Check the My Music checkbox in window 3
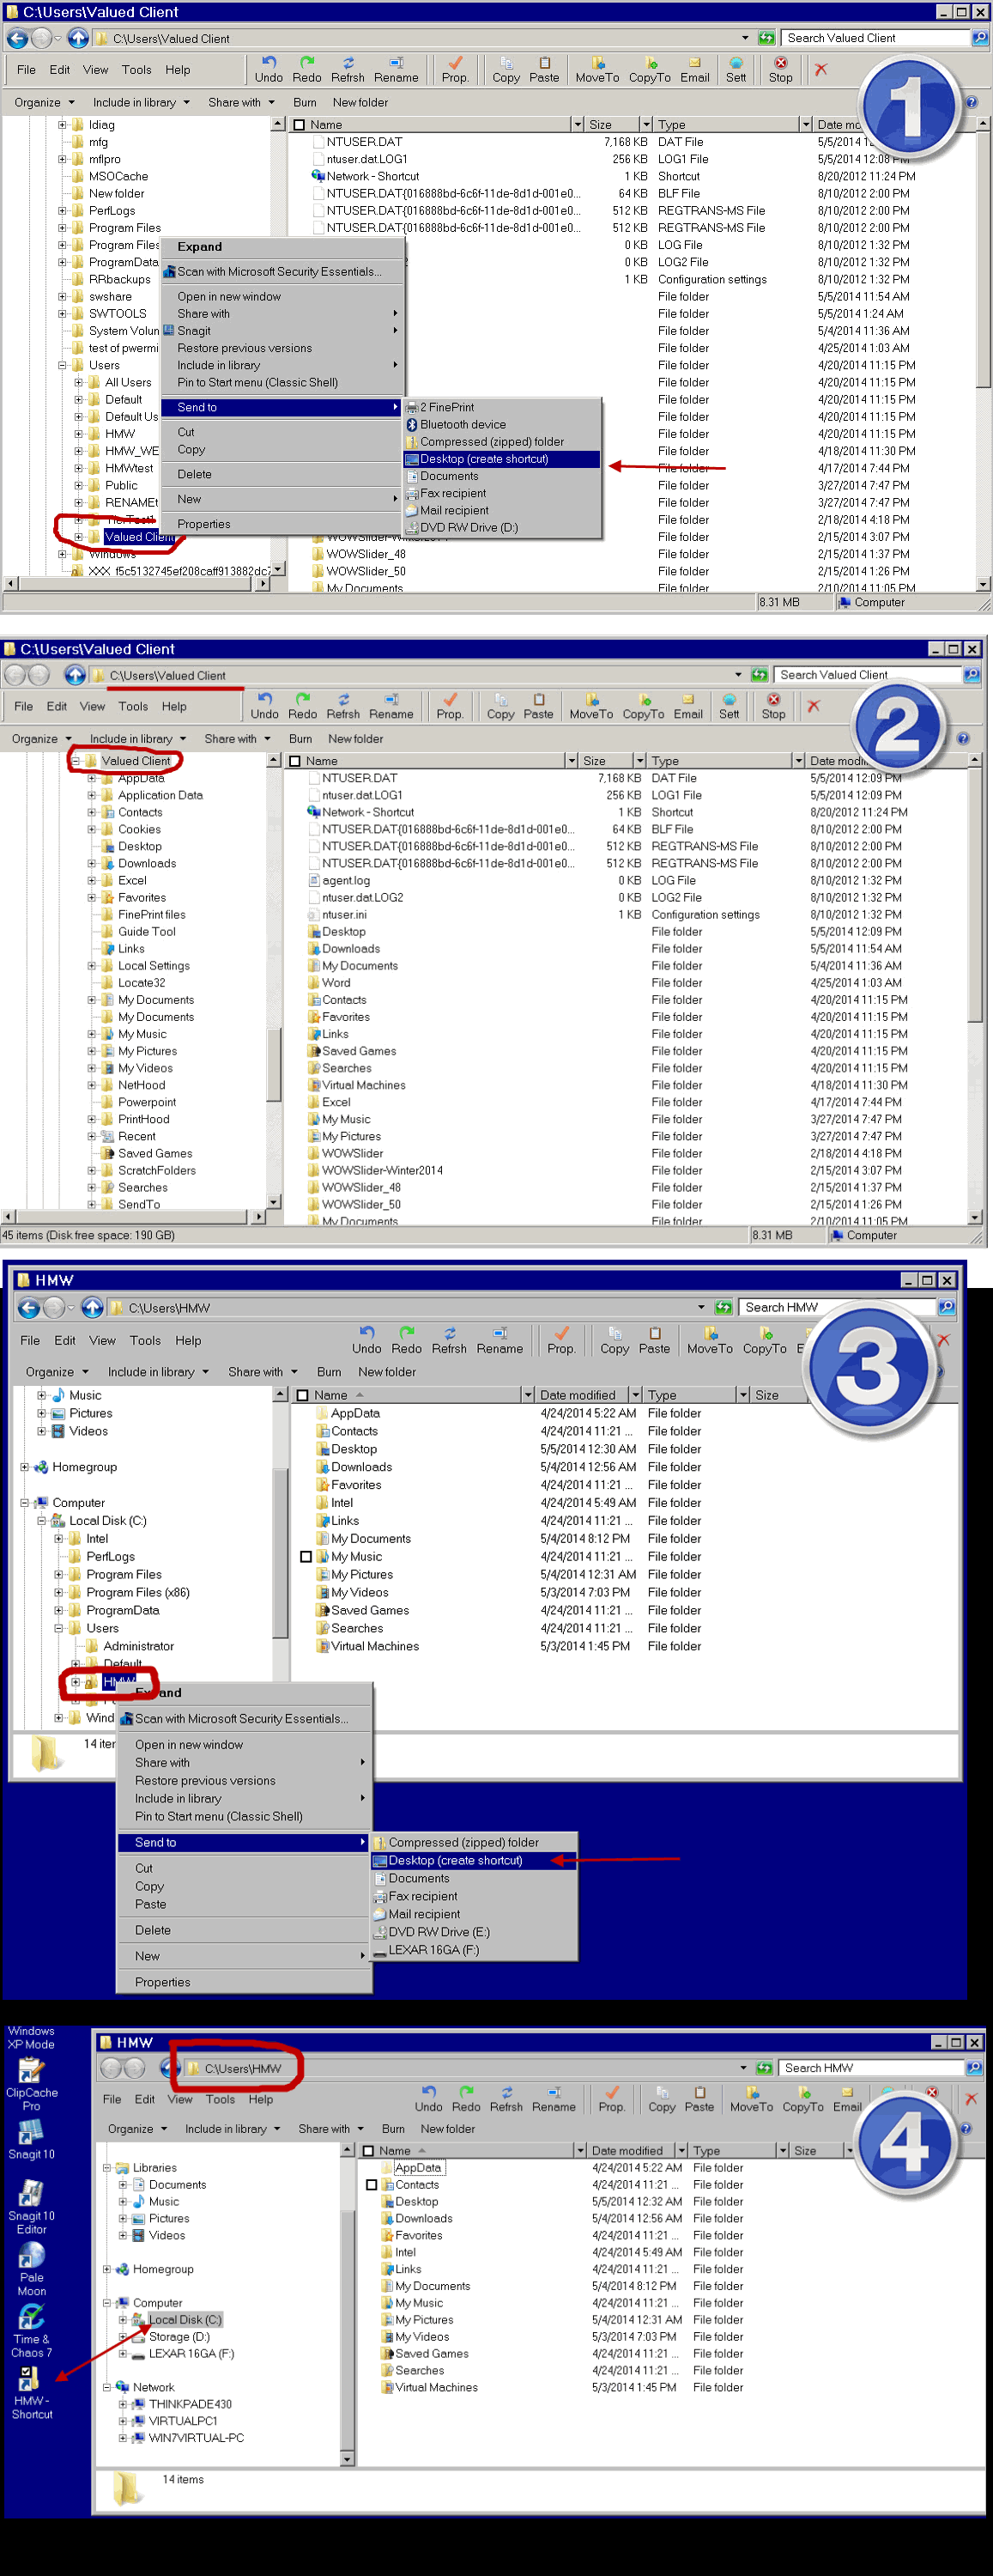 pyautogui.click(x=306, y=1557)
